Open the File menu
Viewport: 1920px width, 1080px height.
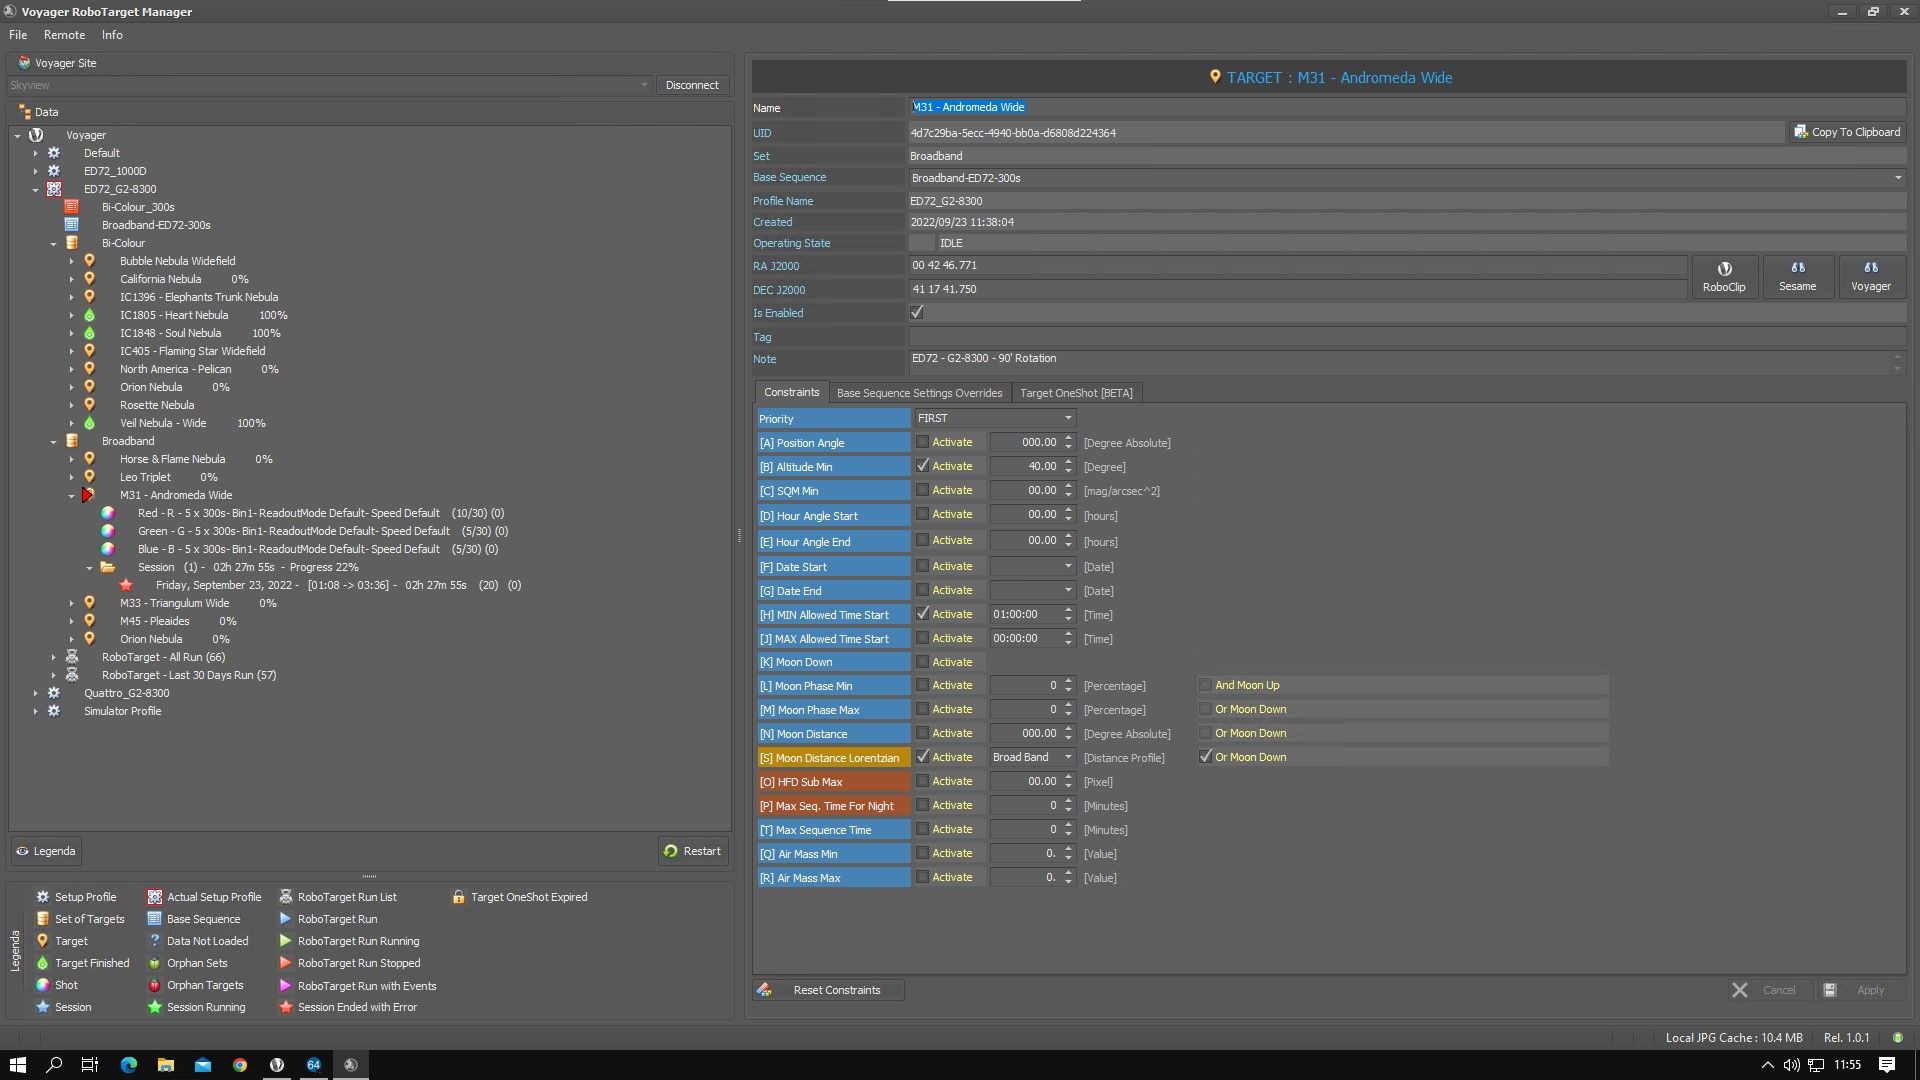18,35
